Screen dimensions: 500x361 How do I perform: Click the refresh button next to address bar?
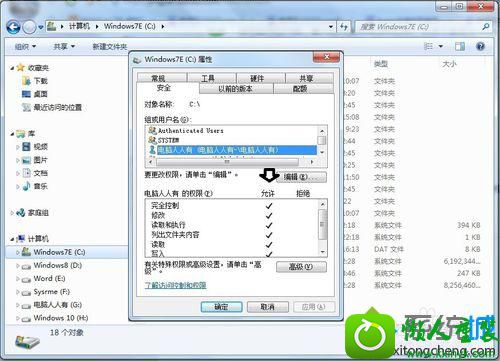(343, 27)
